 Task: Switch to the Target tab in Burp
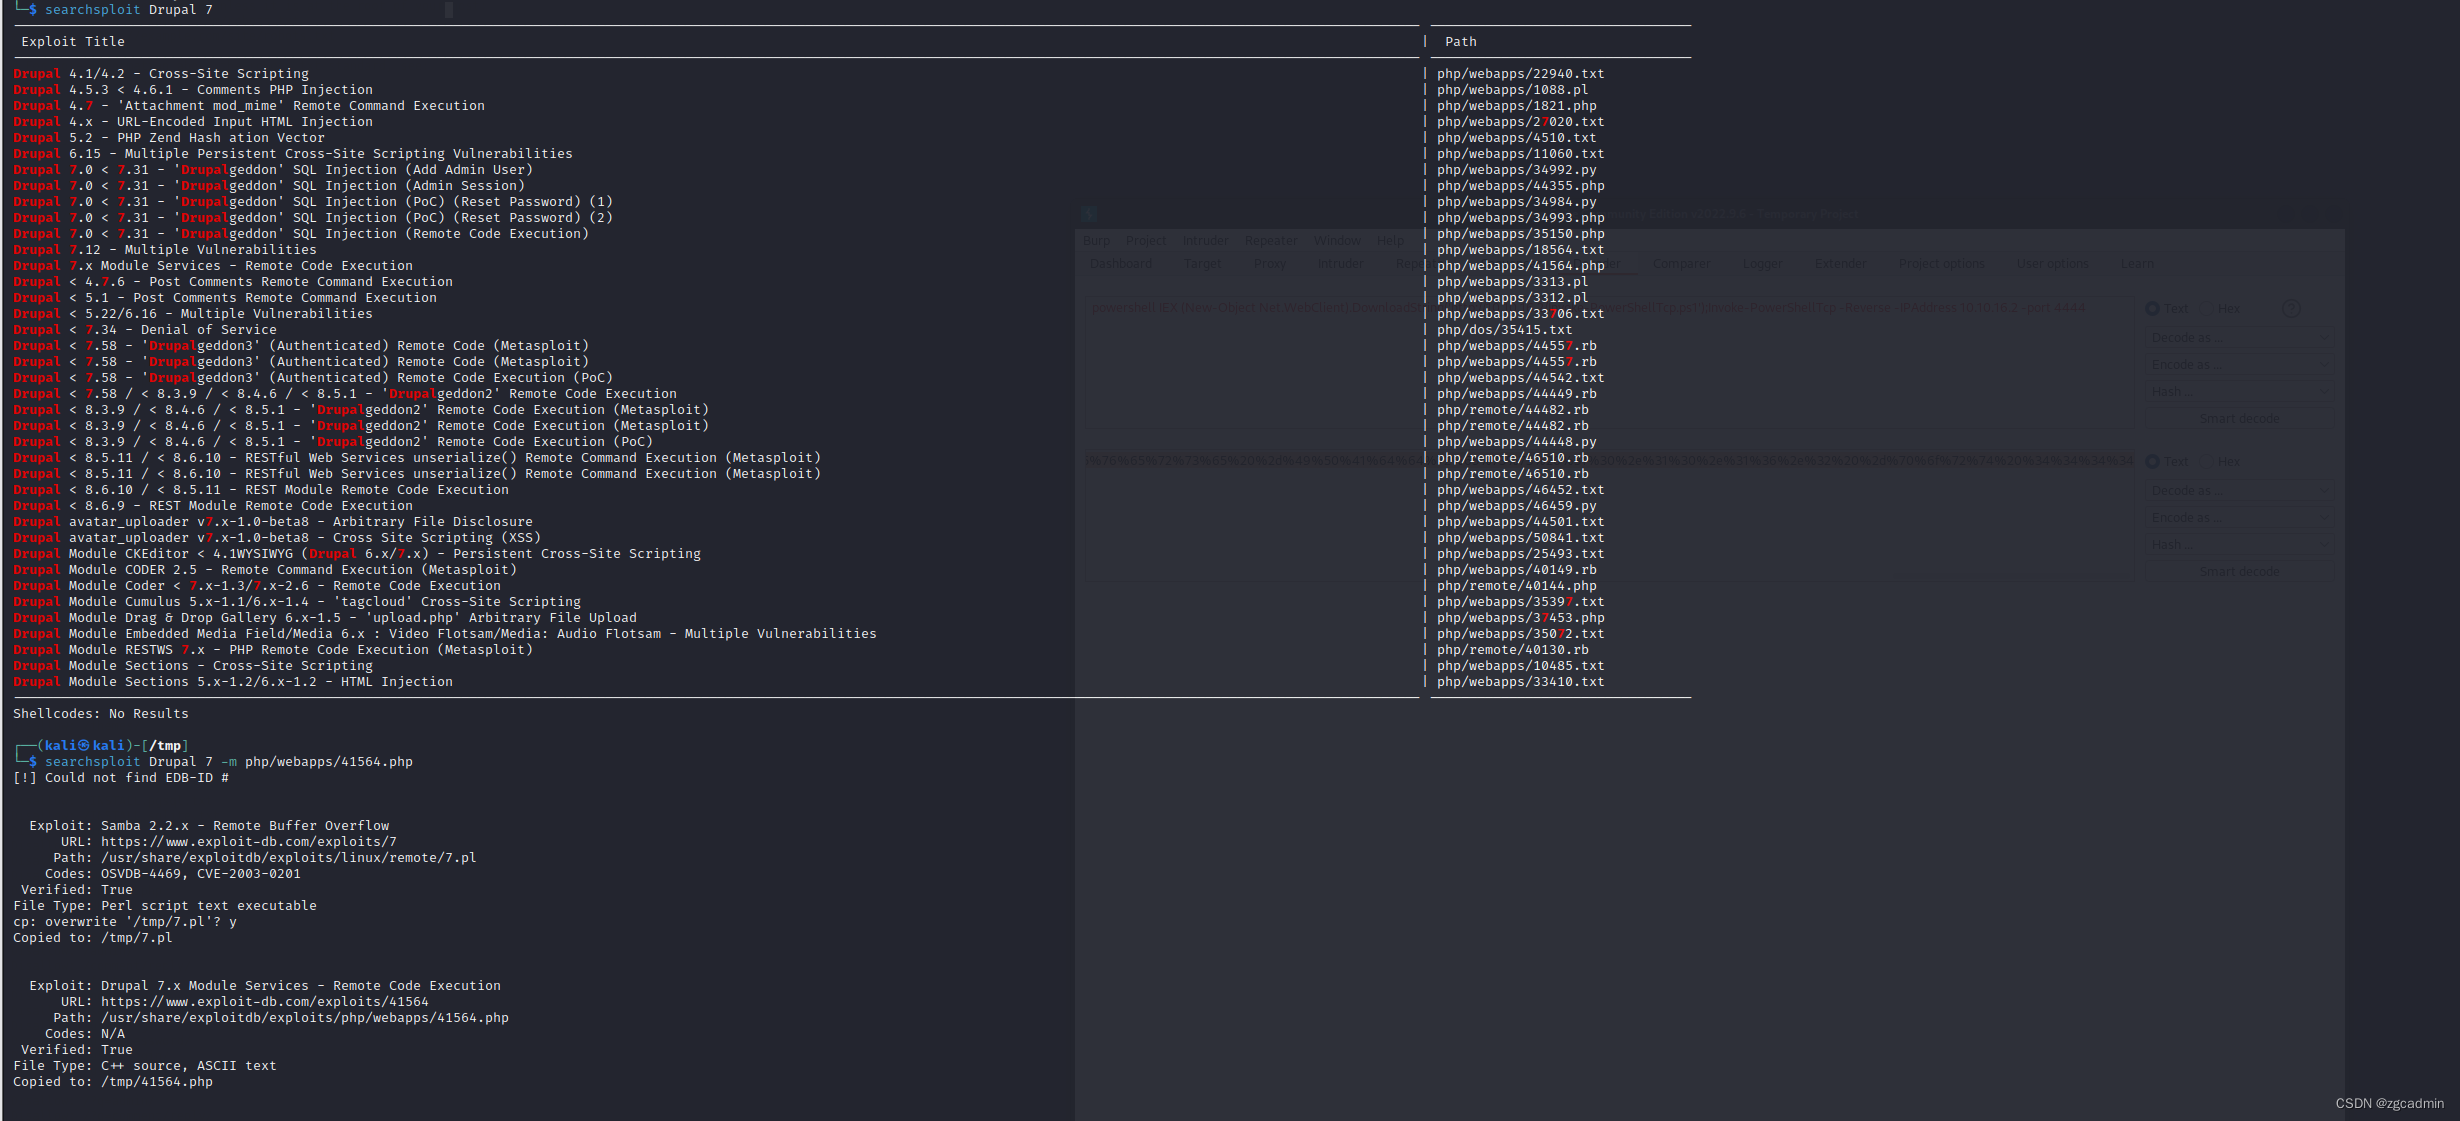point(1202,263)
